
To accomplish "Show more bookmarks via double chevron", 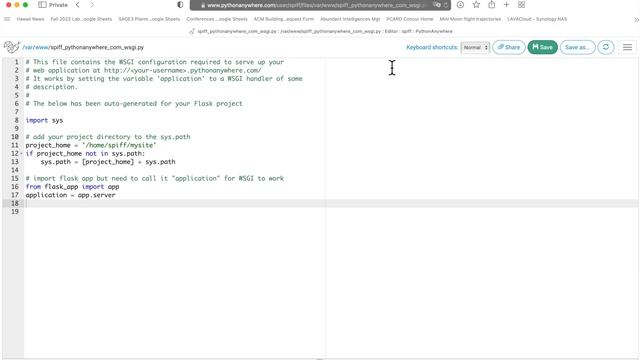I will coord(636,19).
